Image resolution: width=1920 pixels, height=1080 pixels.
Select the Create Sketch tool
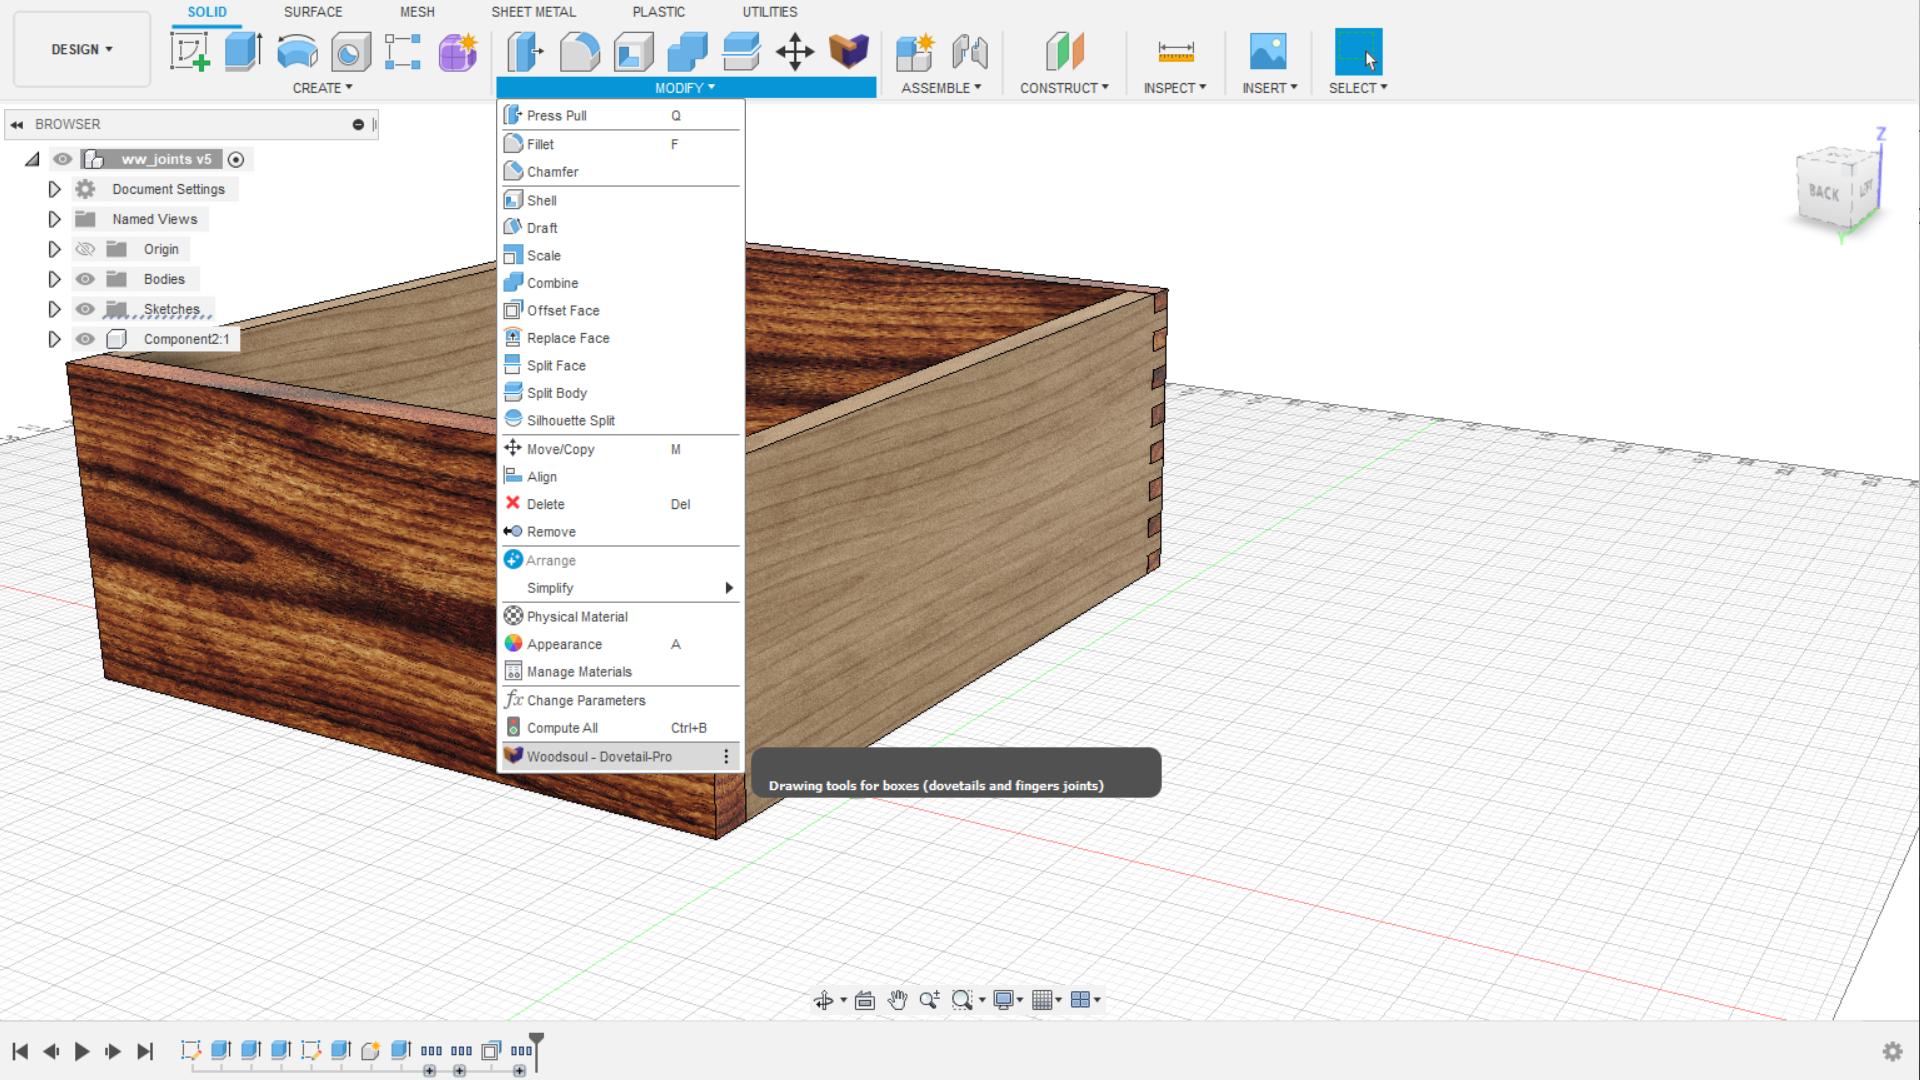point(189,51)
